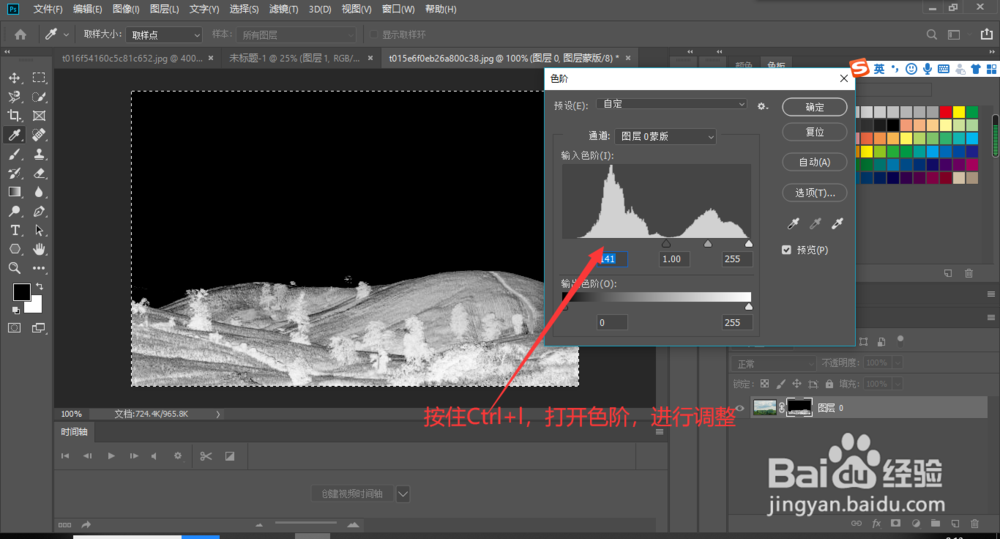Pick the white point eyedropper in Levels
Viewport: 1000px width, 539px height.
[837, 223]
